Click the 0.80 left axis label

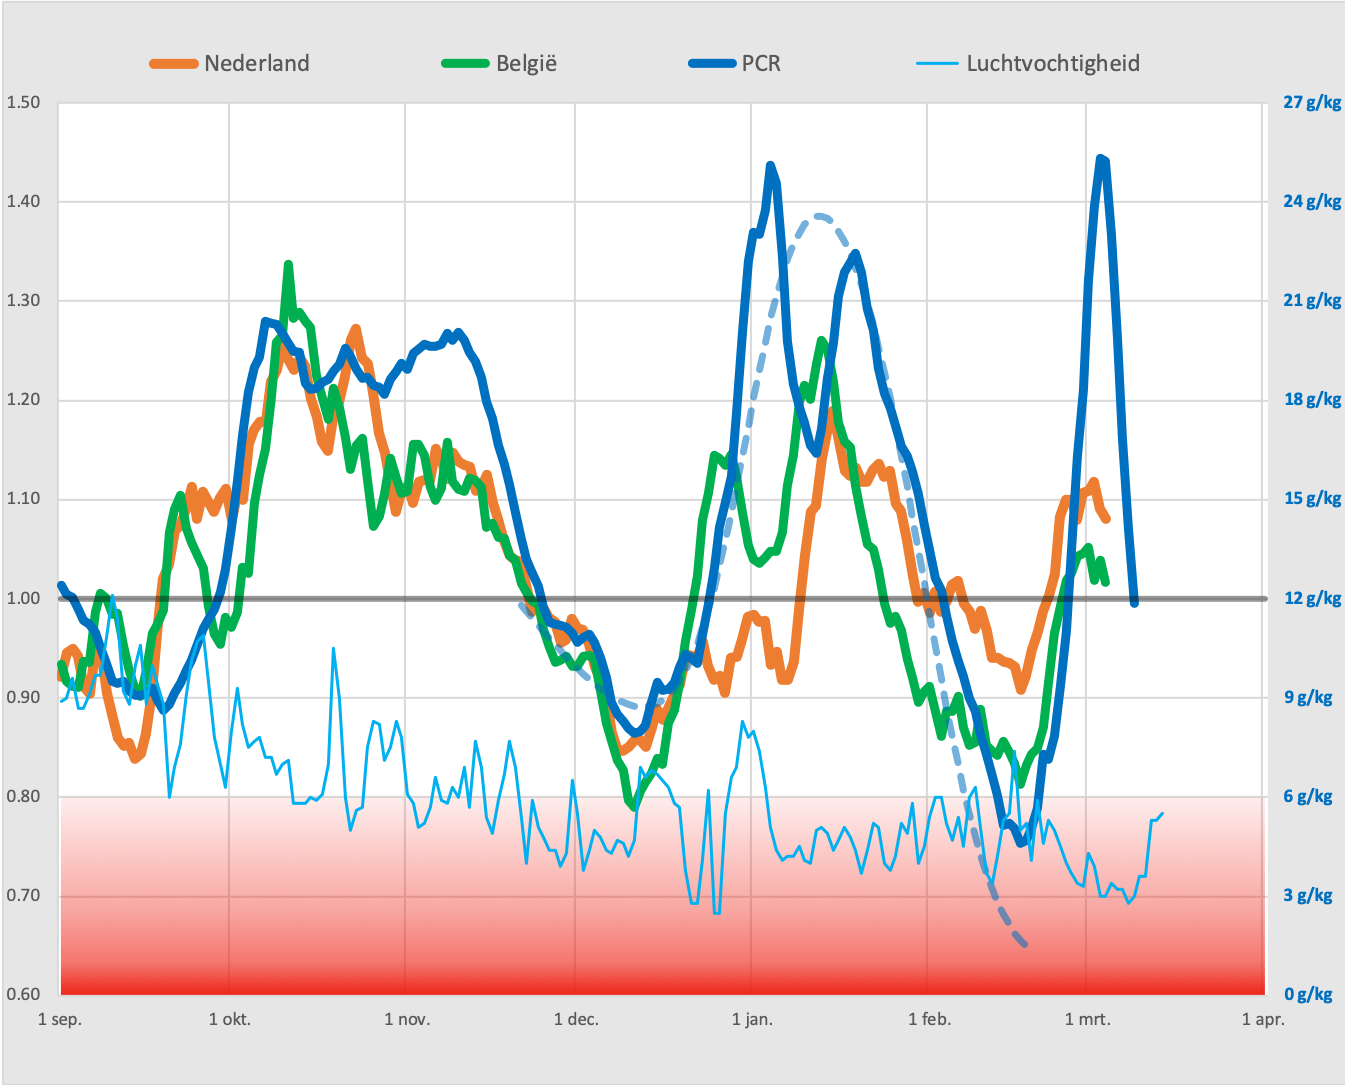click(x=23, y=796)
